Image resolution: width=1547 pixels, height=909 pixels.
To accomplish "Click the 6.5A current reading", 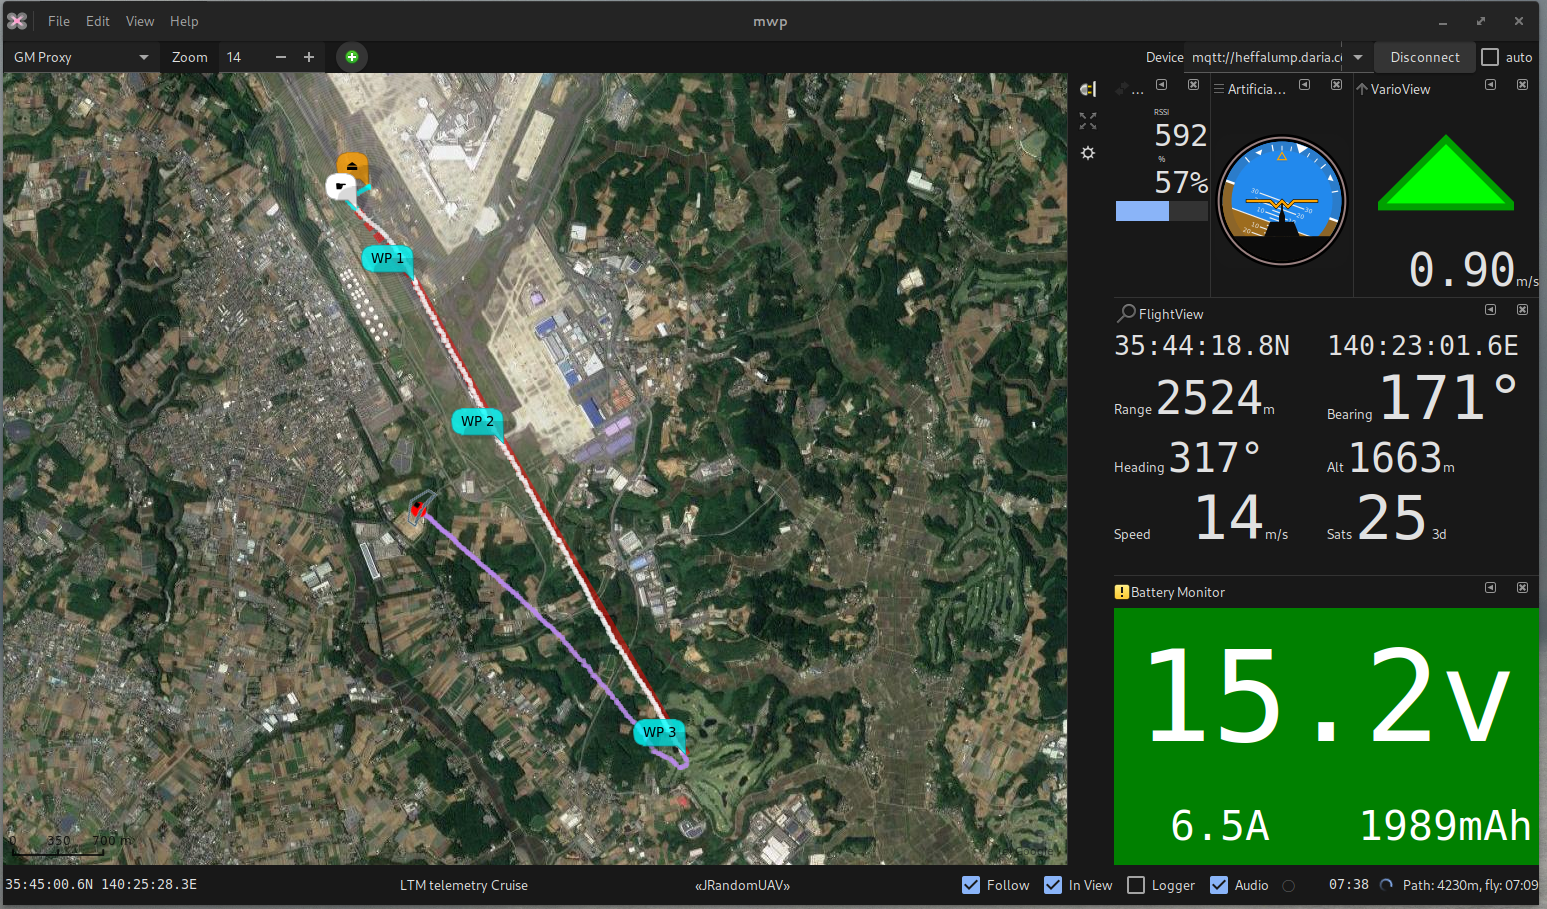I will pos(1220,826).
